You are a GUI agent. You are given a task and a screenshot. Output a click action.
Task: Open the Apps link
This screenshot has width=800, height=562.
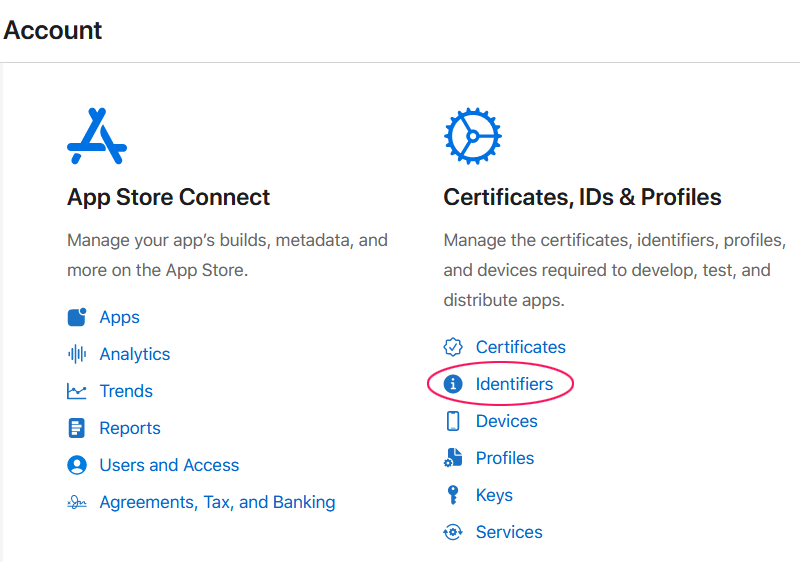[119, 317]
